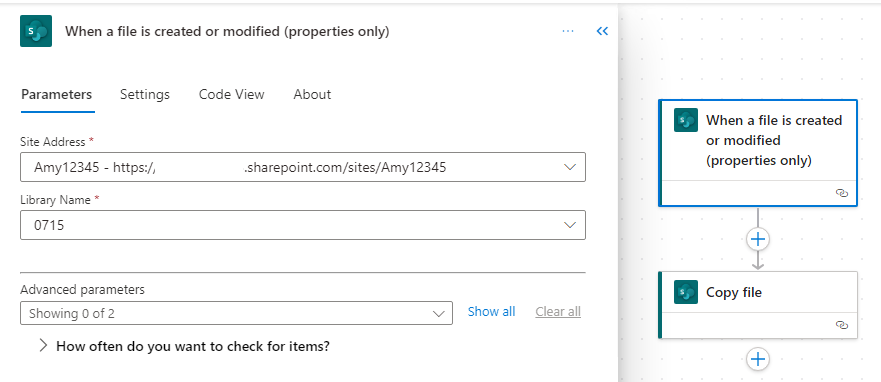Switch to the Code View tab
The height and width of the screenshot is (382, 881).
click(231, 94)
